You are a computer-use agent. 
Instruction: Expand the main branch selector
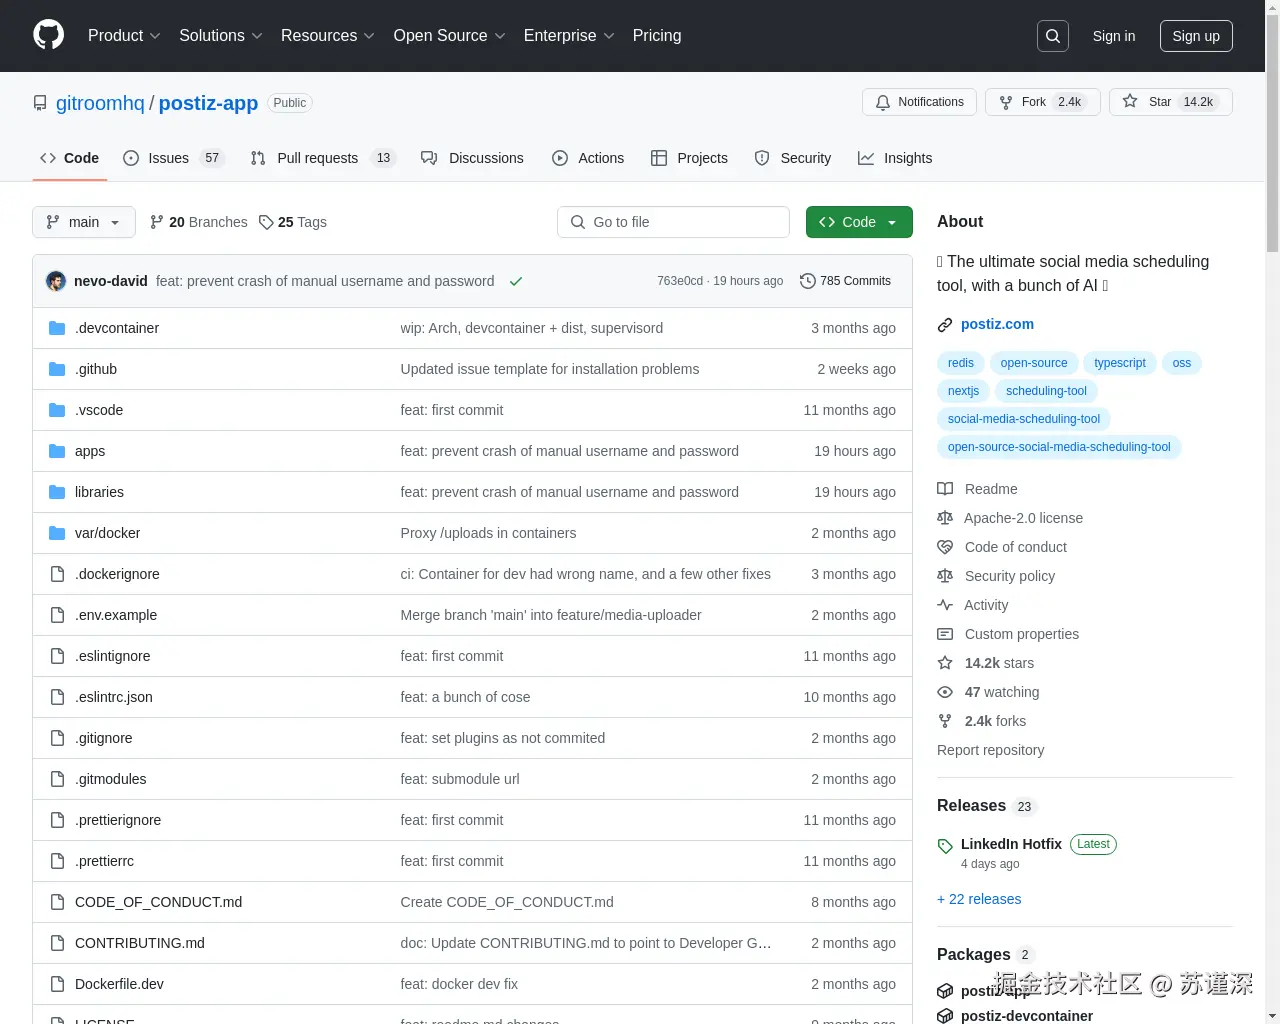click(83, 222)
